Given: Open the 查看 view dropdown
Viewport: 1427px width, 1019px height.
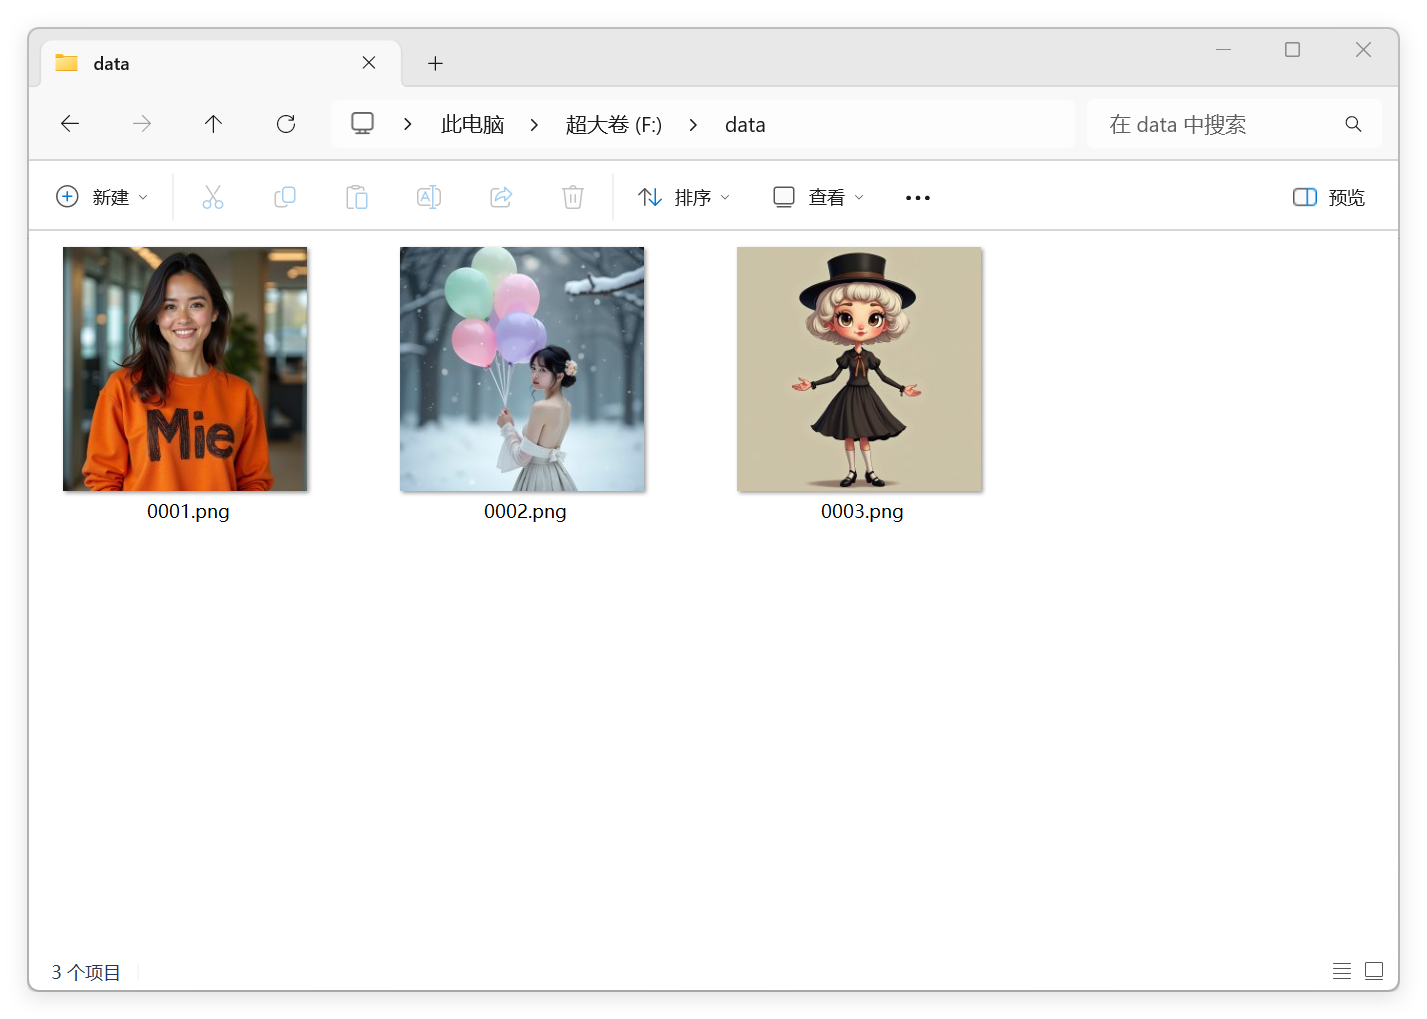Looking at the screenshot, I should tap(819, 197).
